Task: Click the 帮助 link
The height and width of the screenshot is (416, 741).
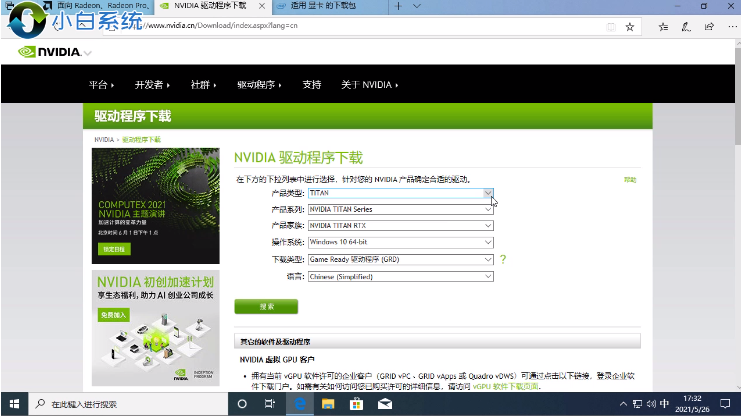Action: pos(630,180)
